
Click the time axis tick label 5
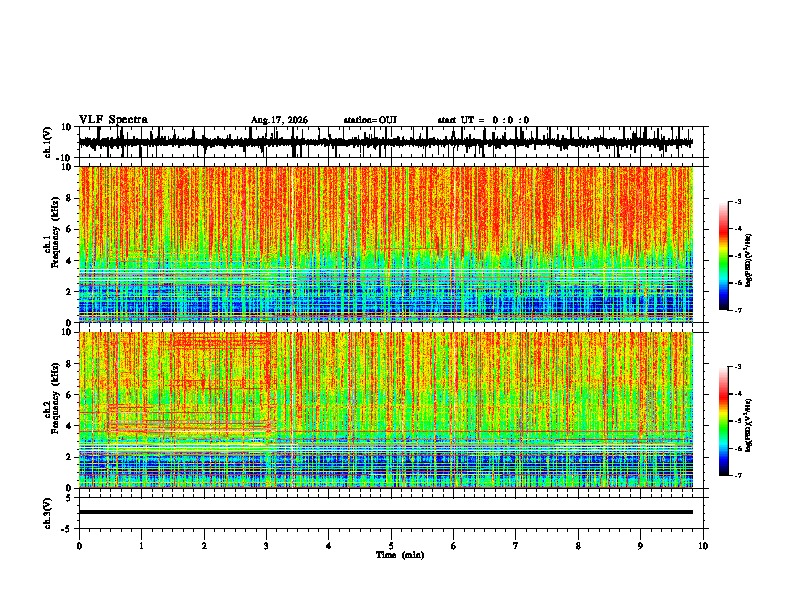click(391, 546)
